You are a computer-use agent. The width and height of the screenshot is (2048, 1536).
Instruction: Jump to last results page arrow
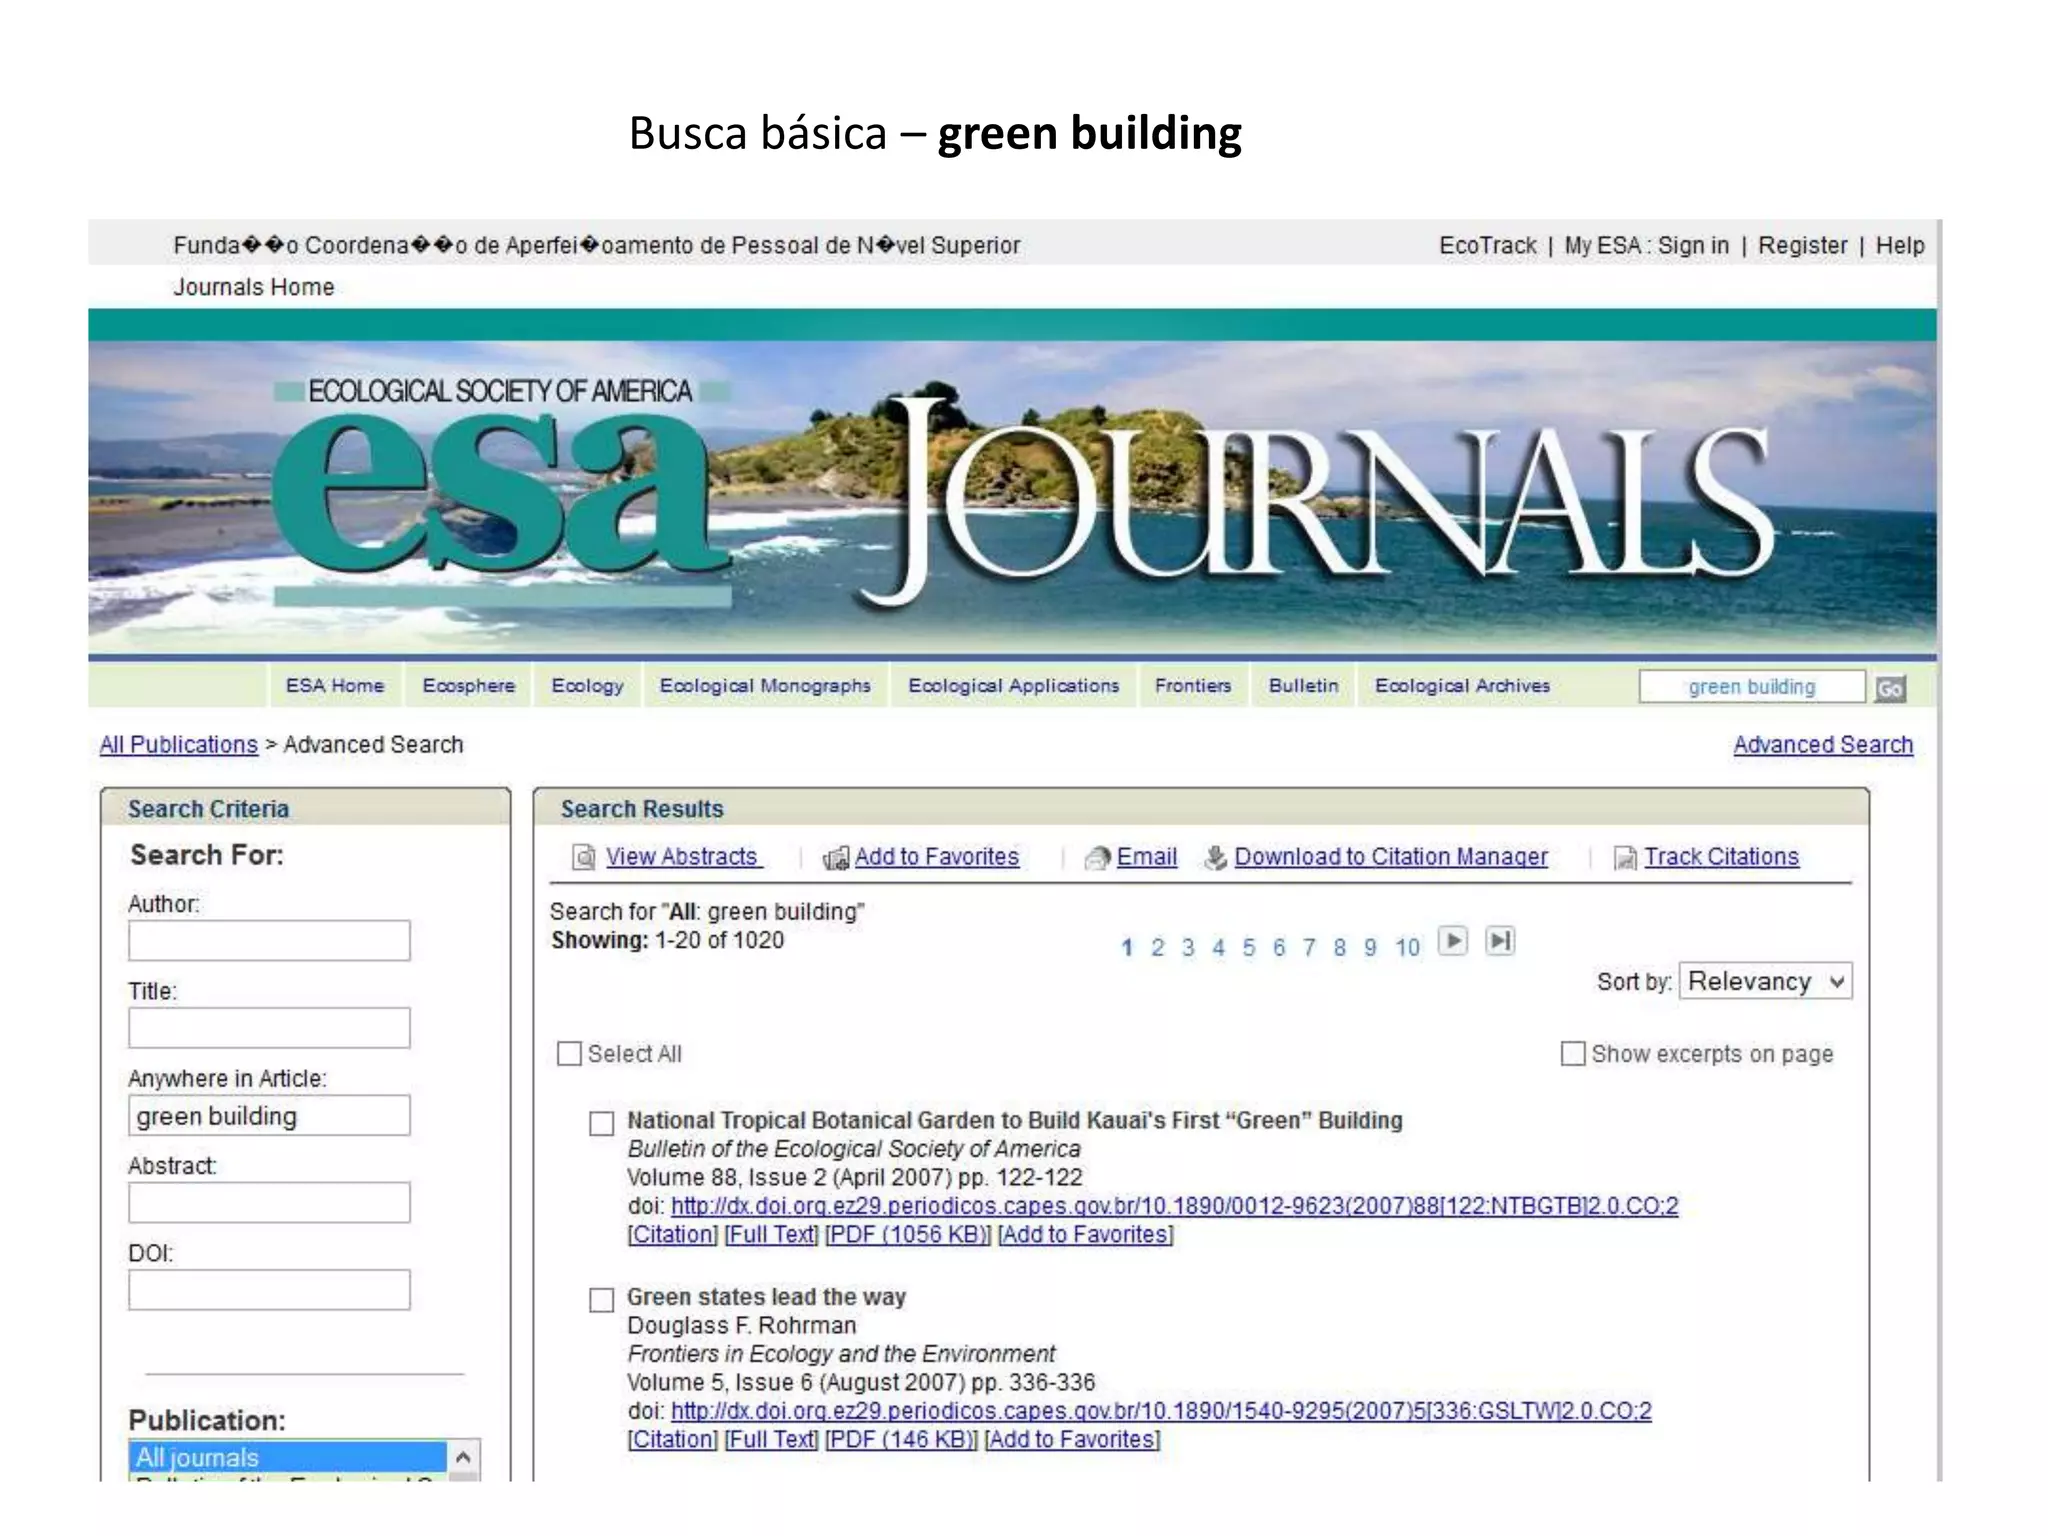click(1500, 941)
